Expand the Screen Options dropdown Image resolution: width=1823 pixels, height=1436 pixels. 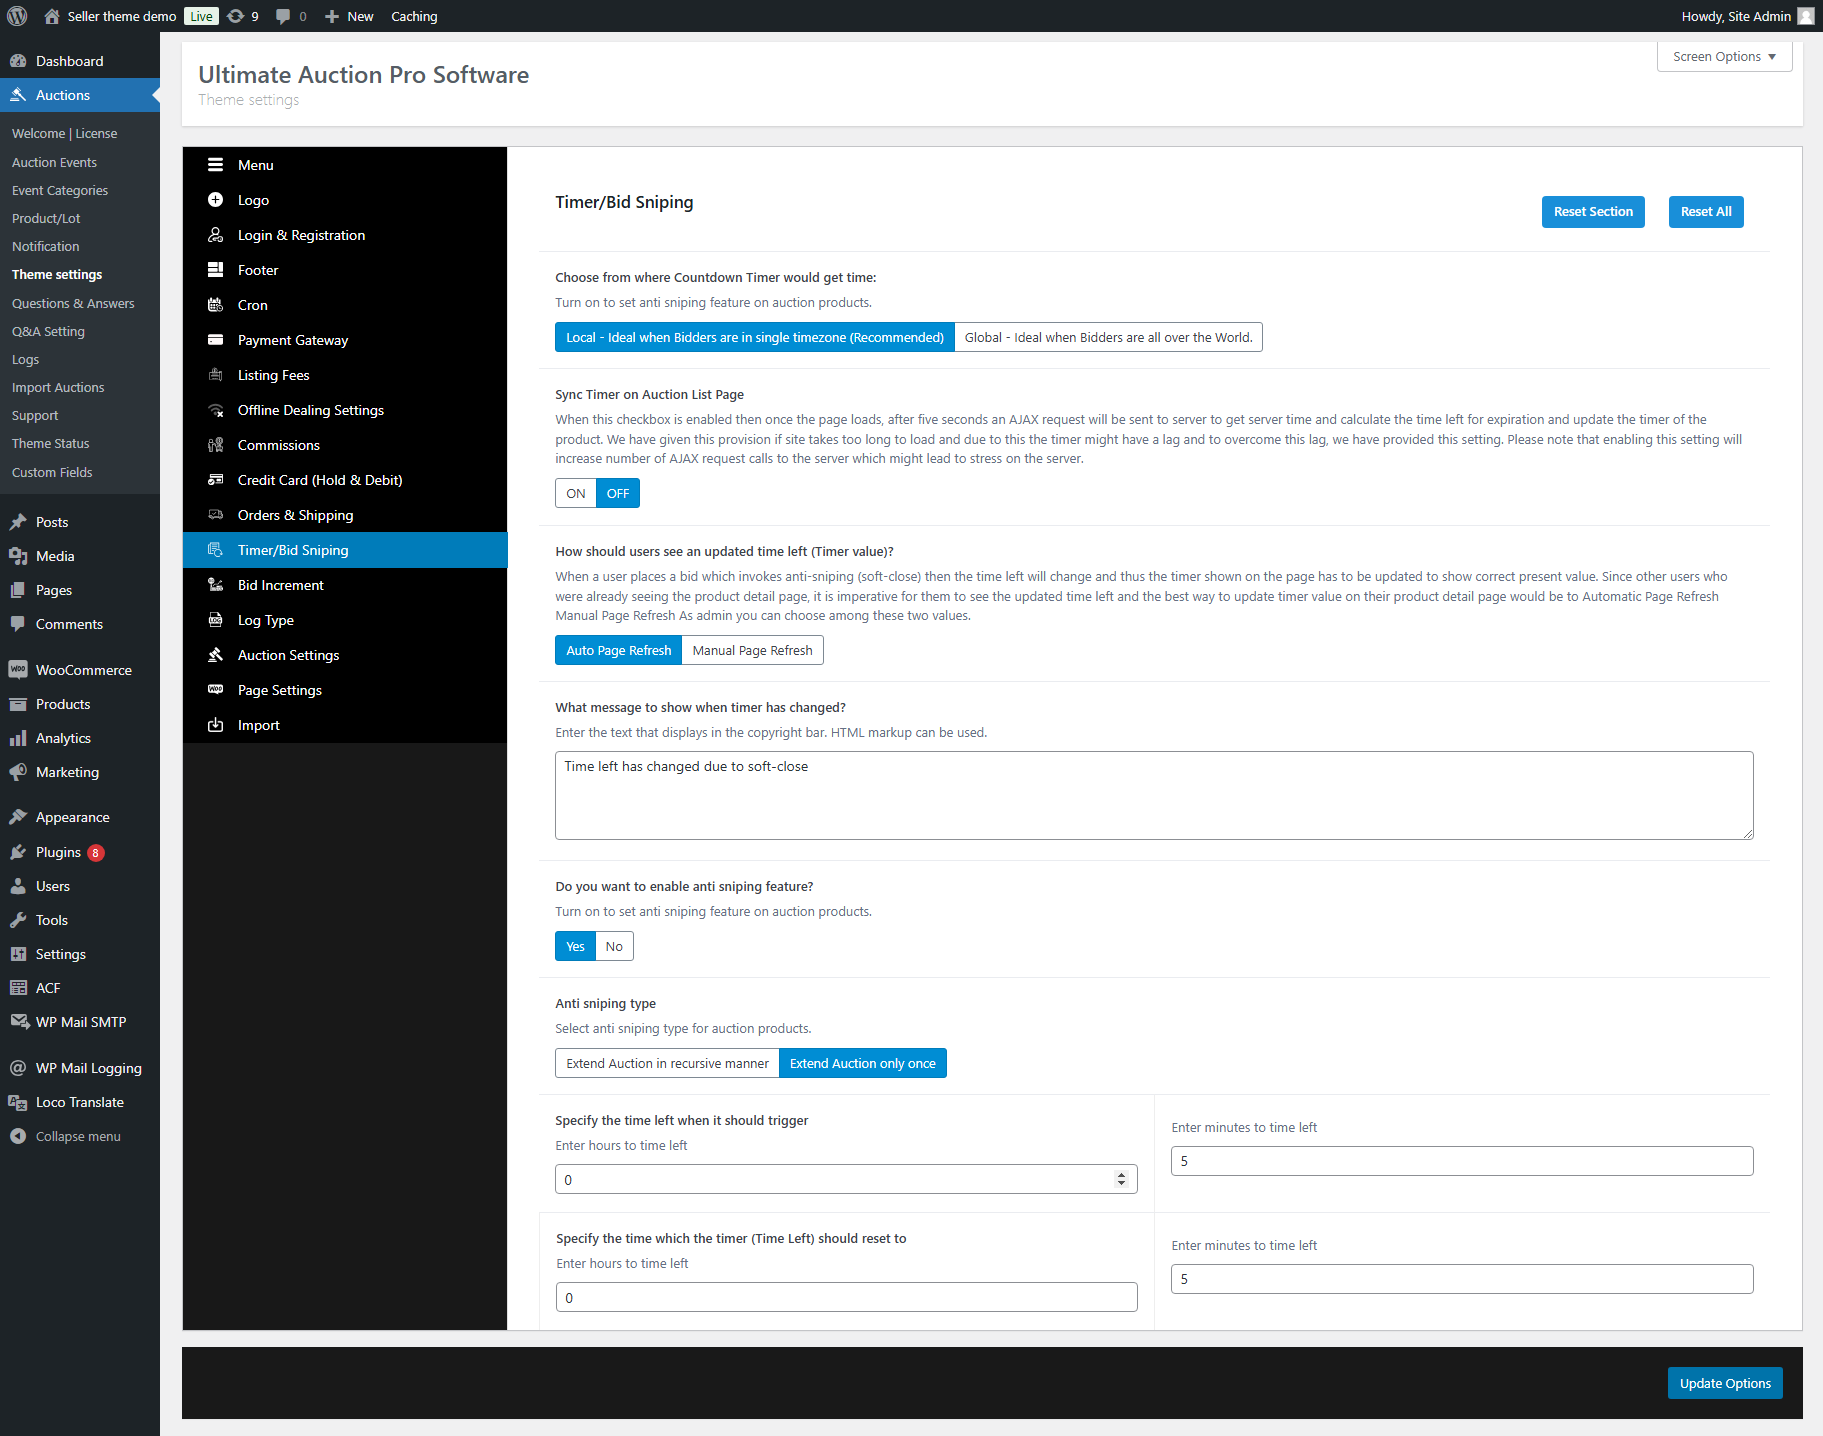[1724, 56]
